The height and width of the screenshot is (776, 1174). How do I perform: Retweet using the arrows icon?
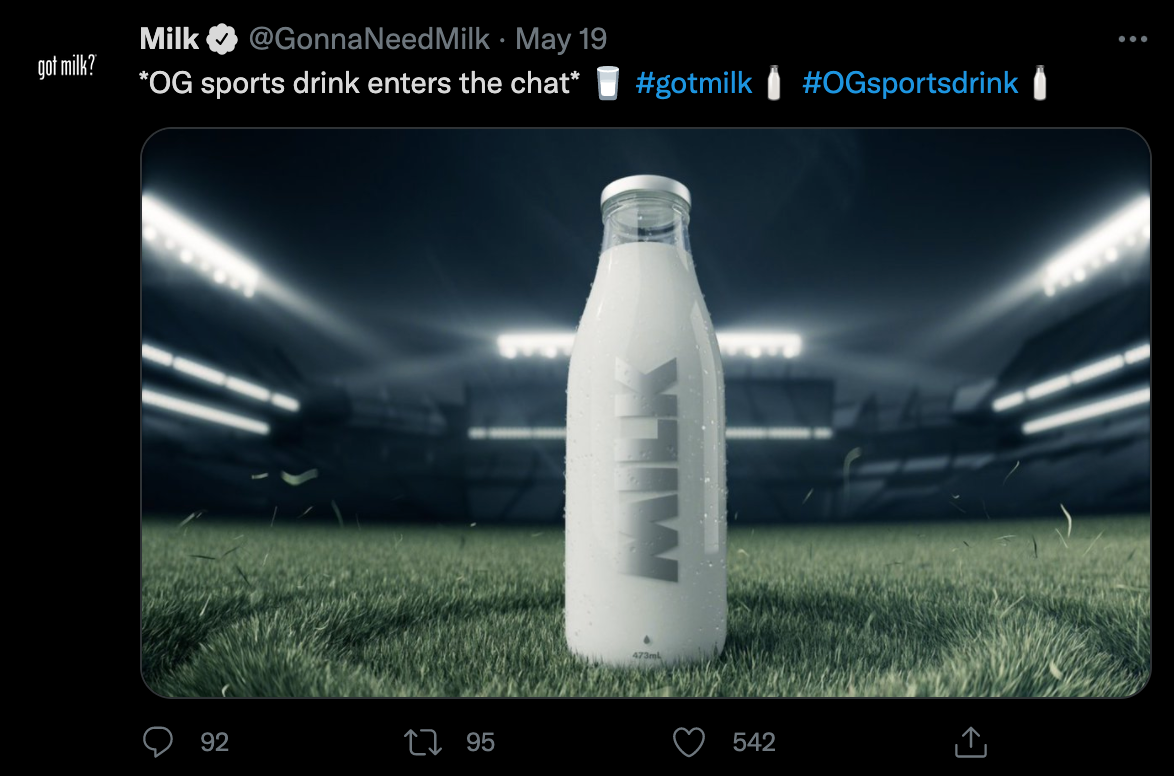click(x=423, y=742)
